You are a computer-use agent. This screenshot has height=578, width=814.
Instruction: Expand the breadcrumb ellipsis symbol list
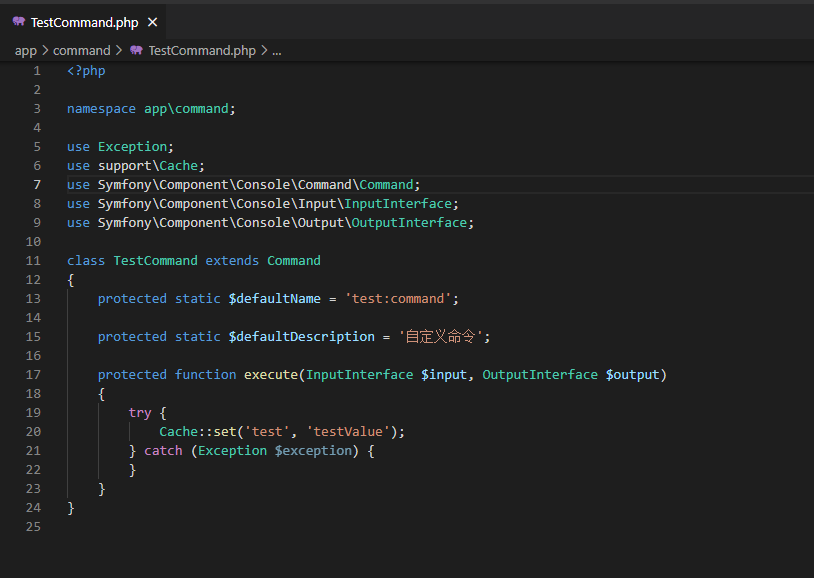pyautogui.click(x=277, y=50)
